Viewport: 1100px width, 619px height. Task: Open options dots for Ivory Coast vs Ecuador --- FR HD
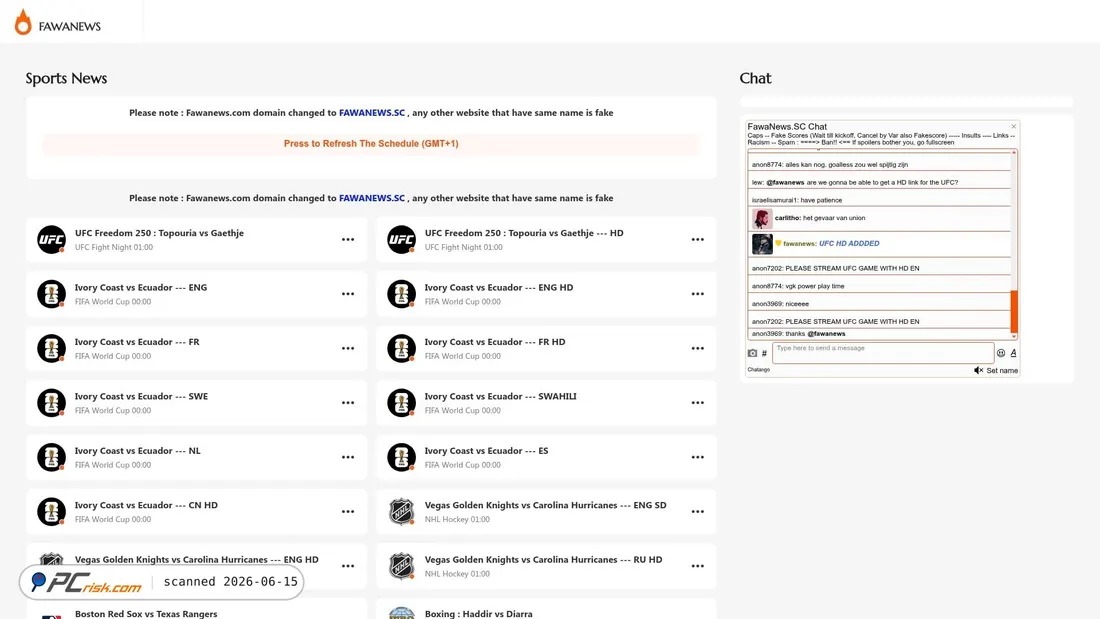(697, 348)
